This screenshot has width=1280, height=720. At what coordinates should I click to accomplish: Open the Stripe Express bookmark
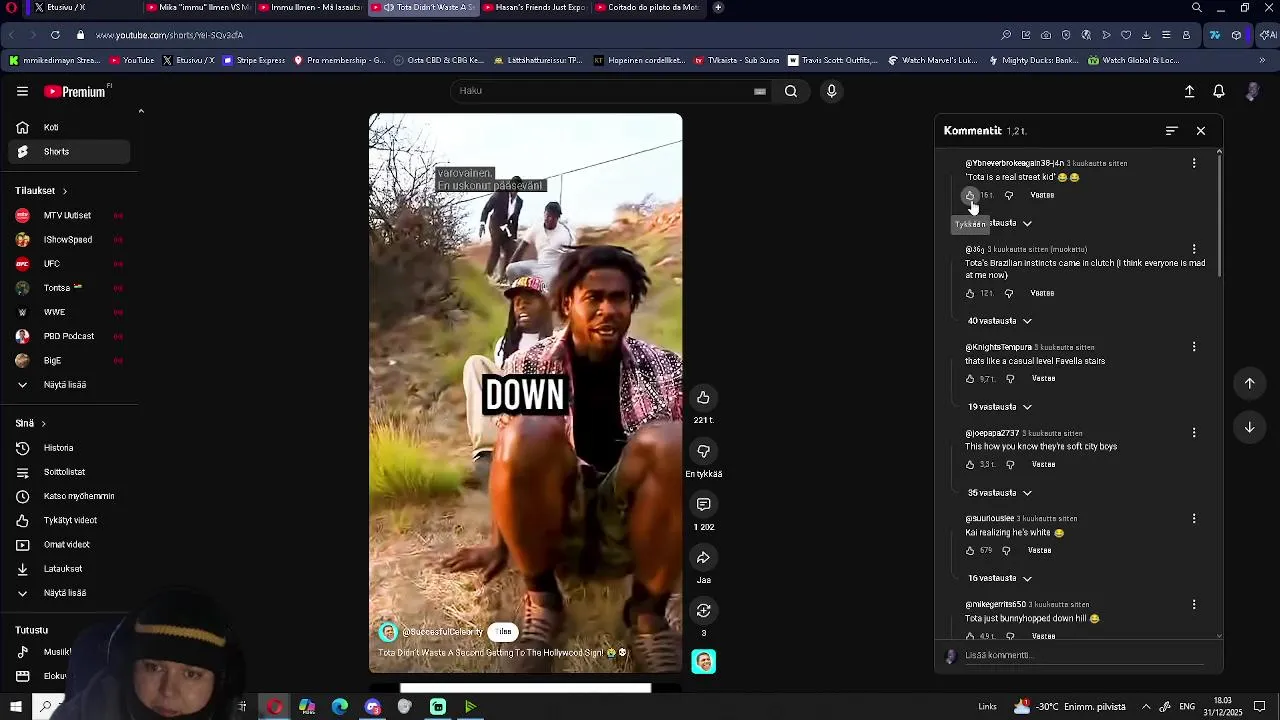pyautogui.click(x=254, y=60)
